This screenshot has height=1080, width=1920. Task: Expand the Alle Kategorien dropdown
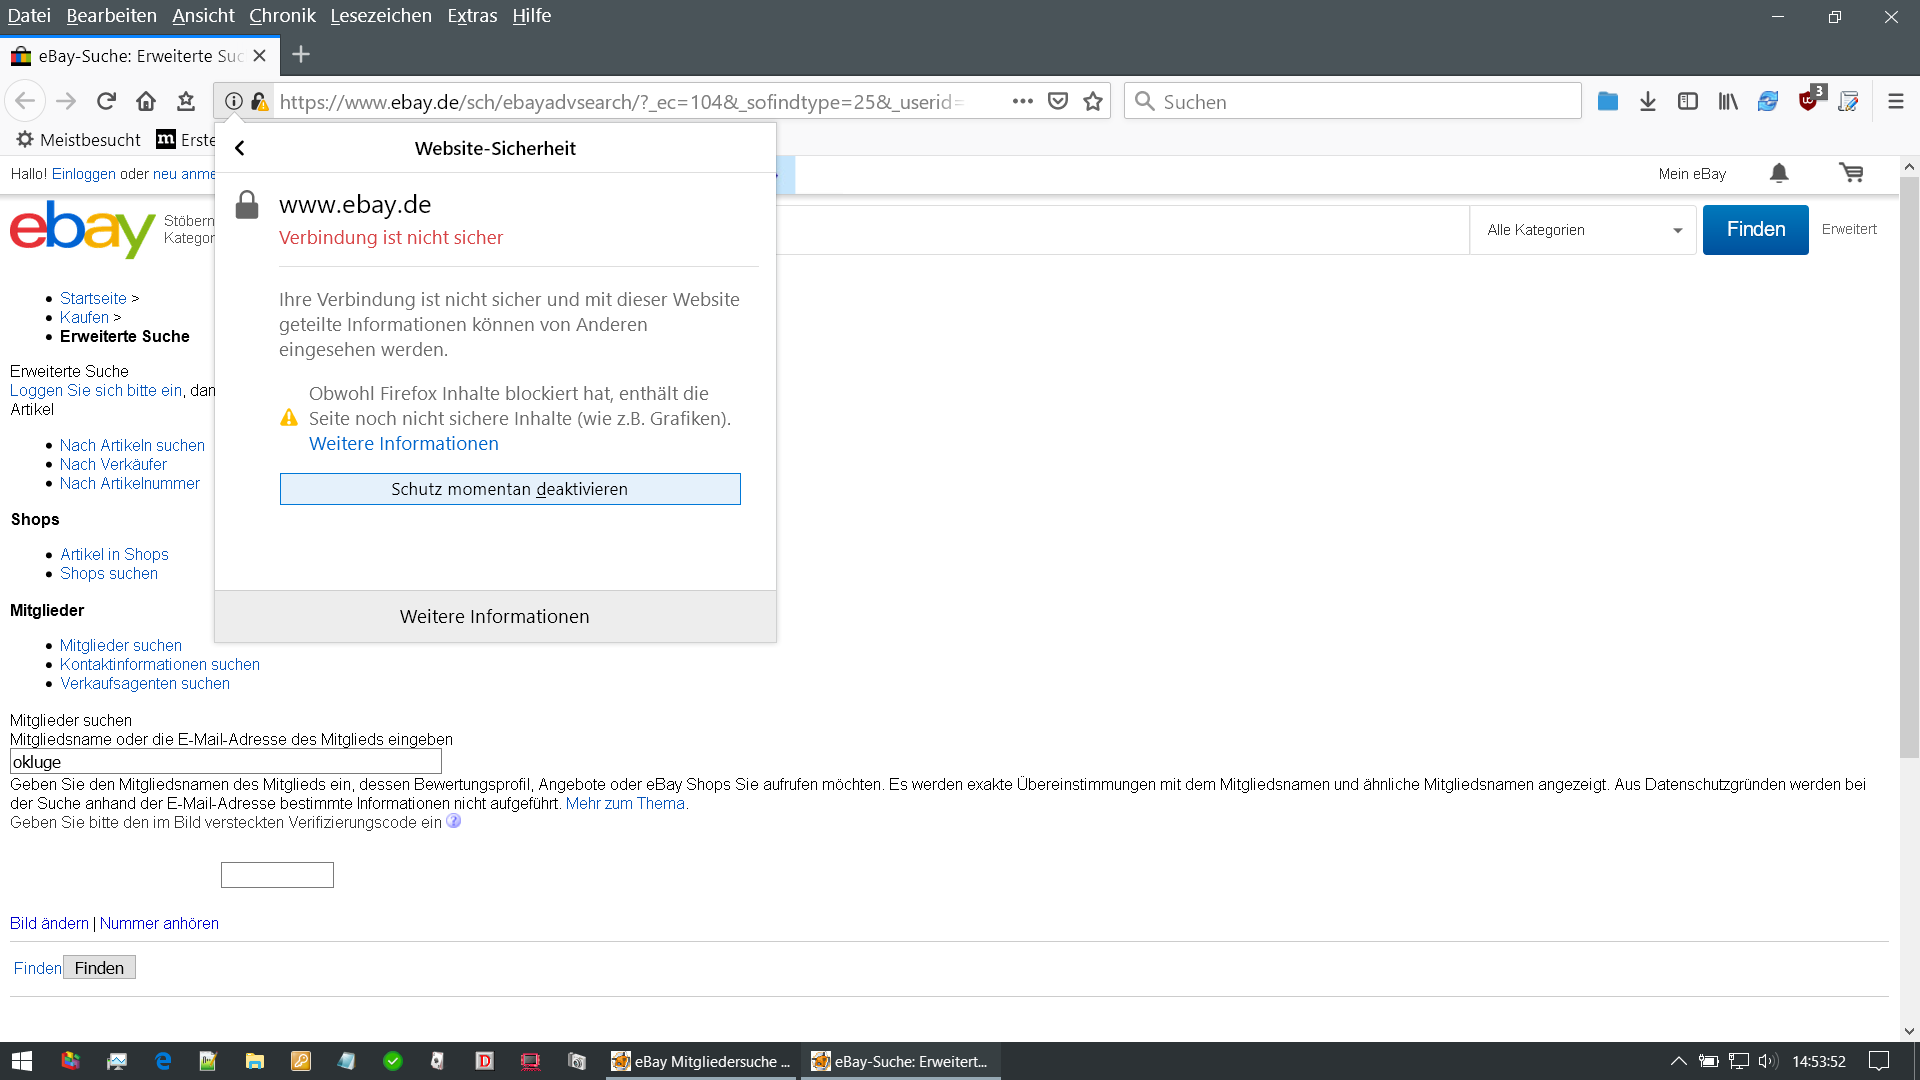pos(1583,230)
